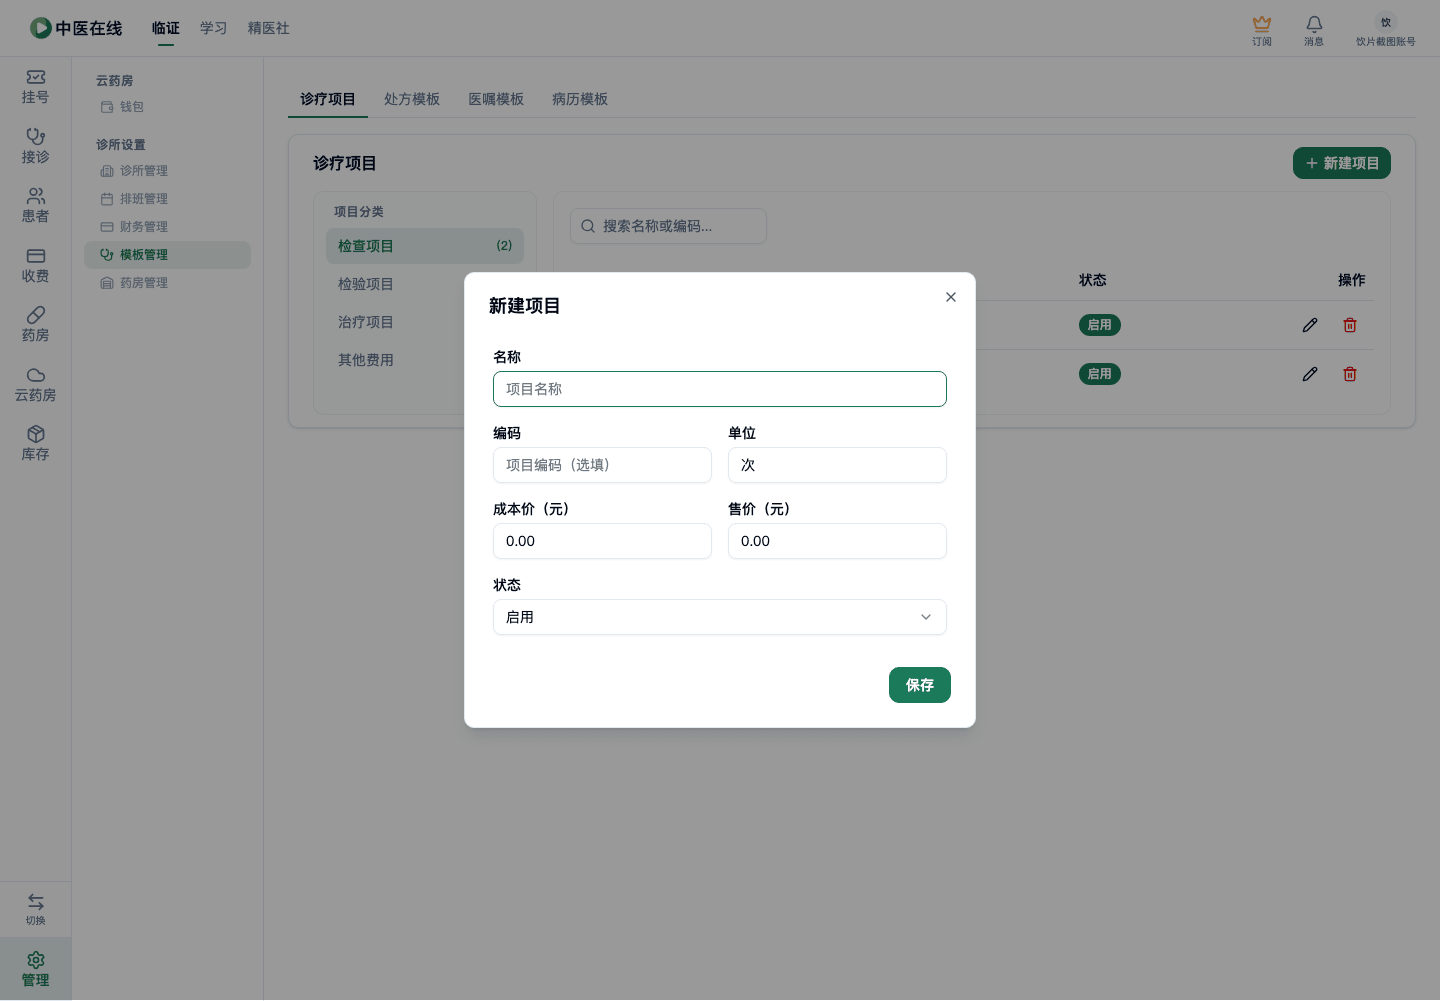Select the 病历模板 tab
The height and width of the screenshot is (1001, 1440).
(x=580, y=99)
